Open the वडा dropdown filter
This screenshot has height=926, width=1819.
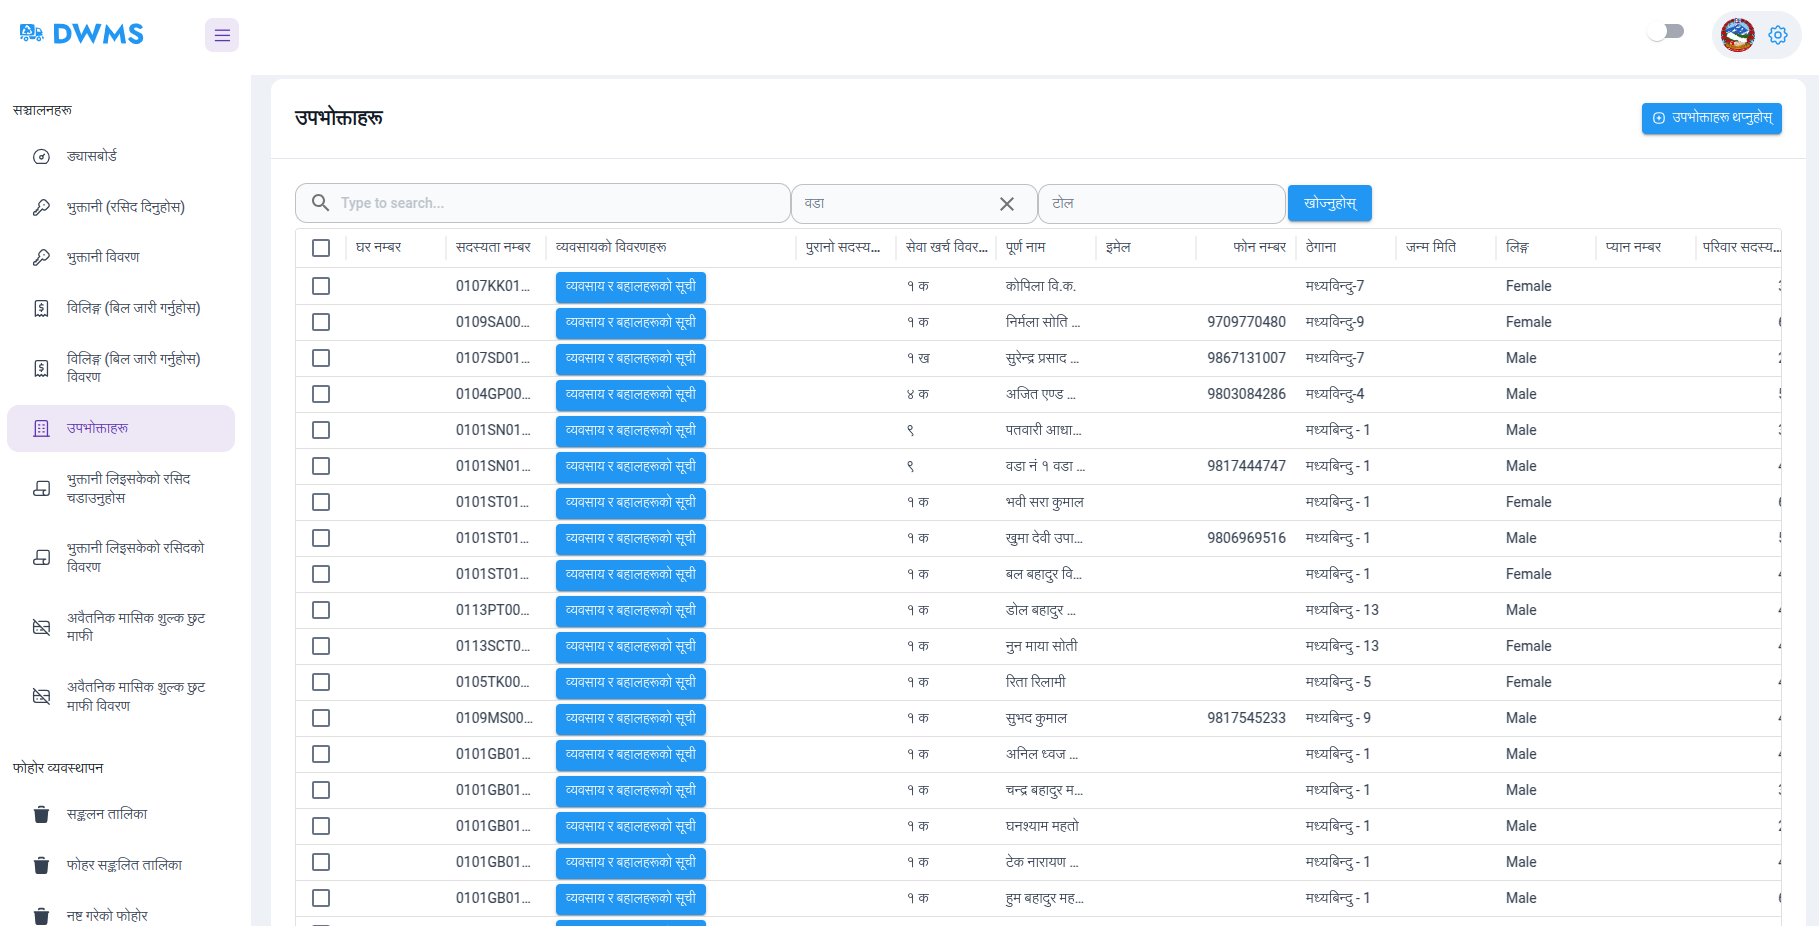[x=900, y=203]
